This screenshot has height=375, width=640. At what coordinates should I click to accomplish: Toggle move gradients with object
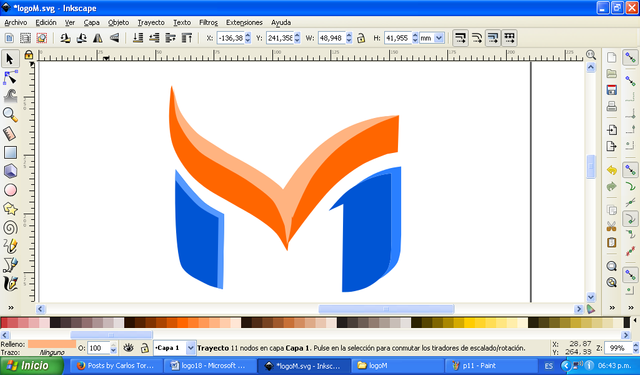[x=493, y=38]
